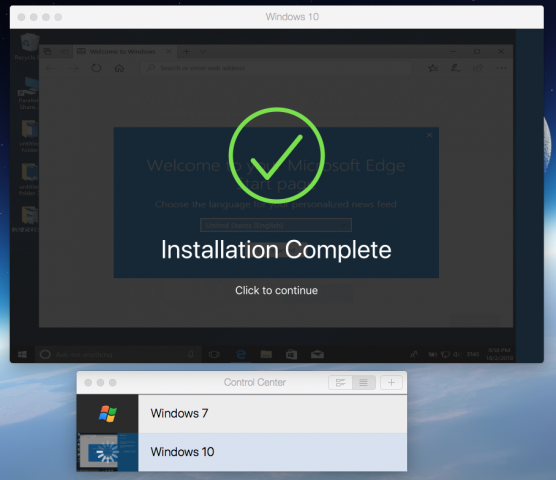Image resolution: width=556 pixels, height=480 pixels.
Task: Open new tab in Edge
Action: pos(186,52)
